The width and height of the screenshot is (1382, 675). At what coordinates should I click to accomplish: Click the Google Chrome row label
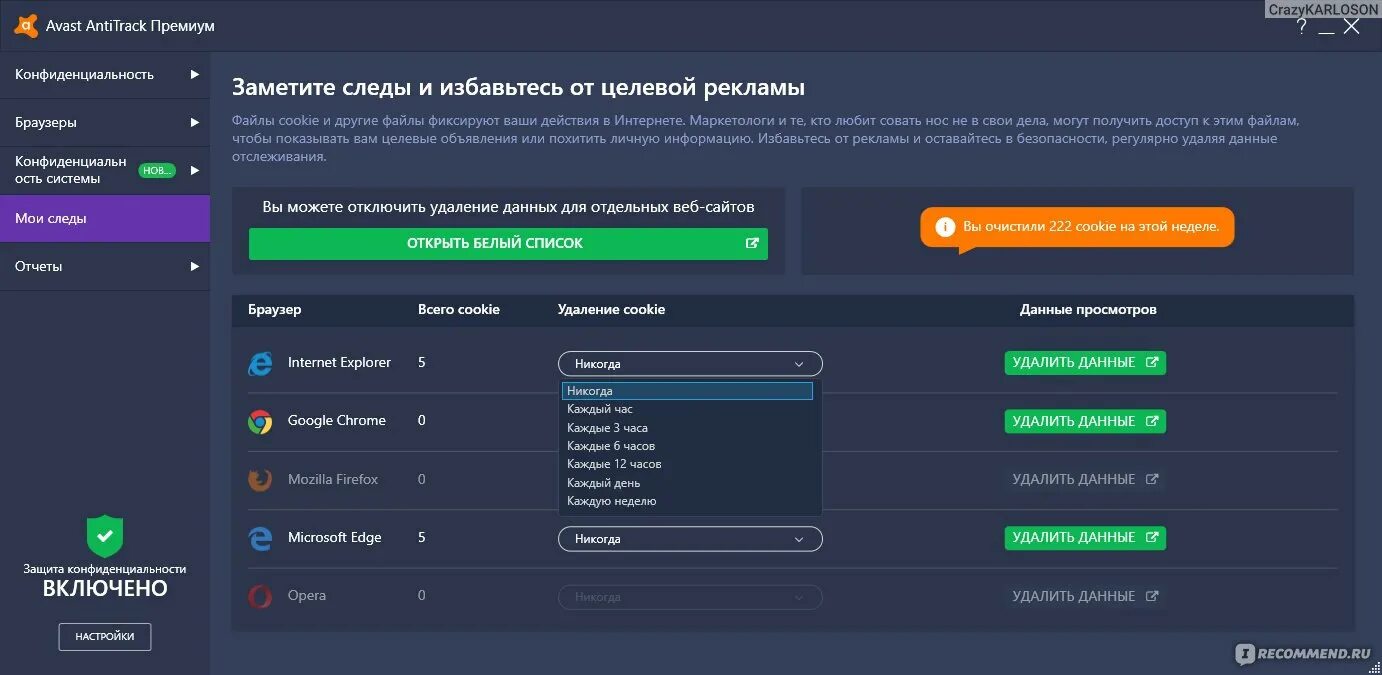point(337,420)
